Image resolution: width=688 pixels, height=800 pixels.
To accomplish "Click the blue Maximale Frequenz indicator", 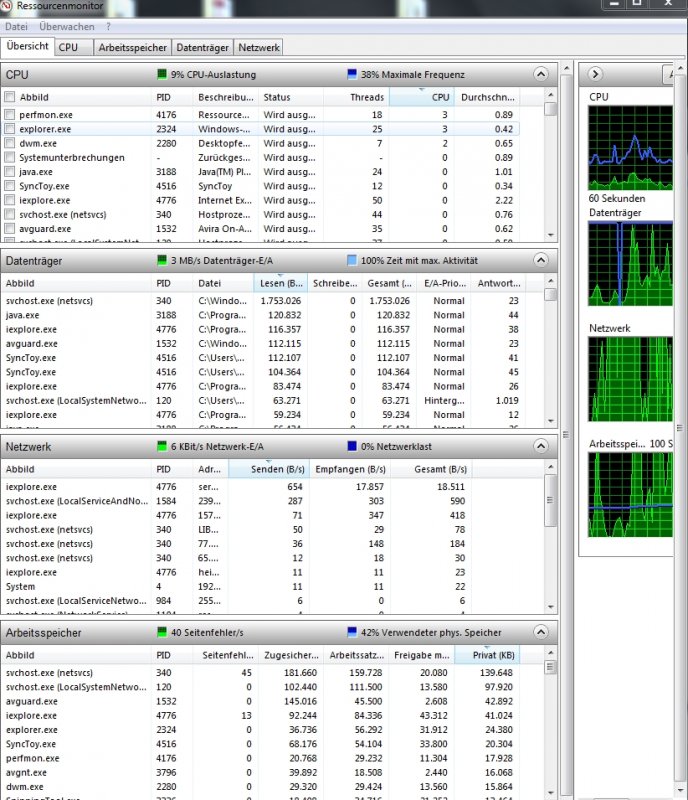I will (352, 75).
